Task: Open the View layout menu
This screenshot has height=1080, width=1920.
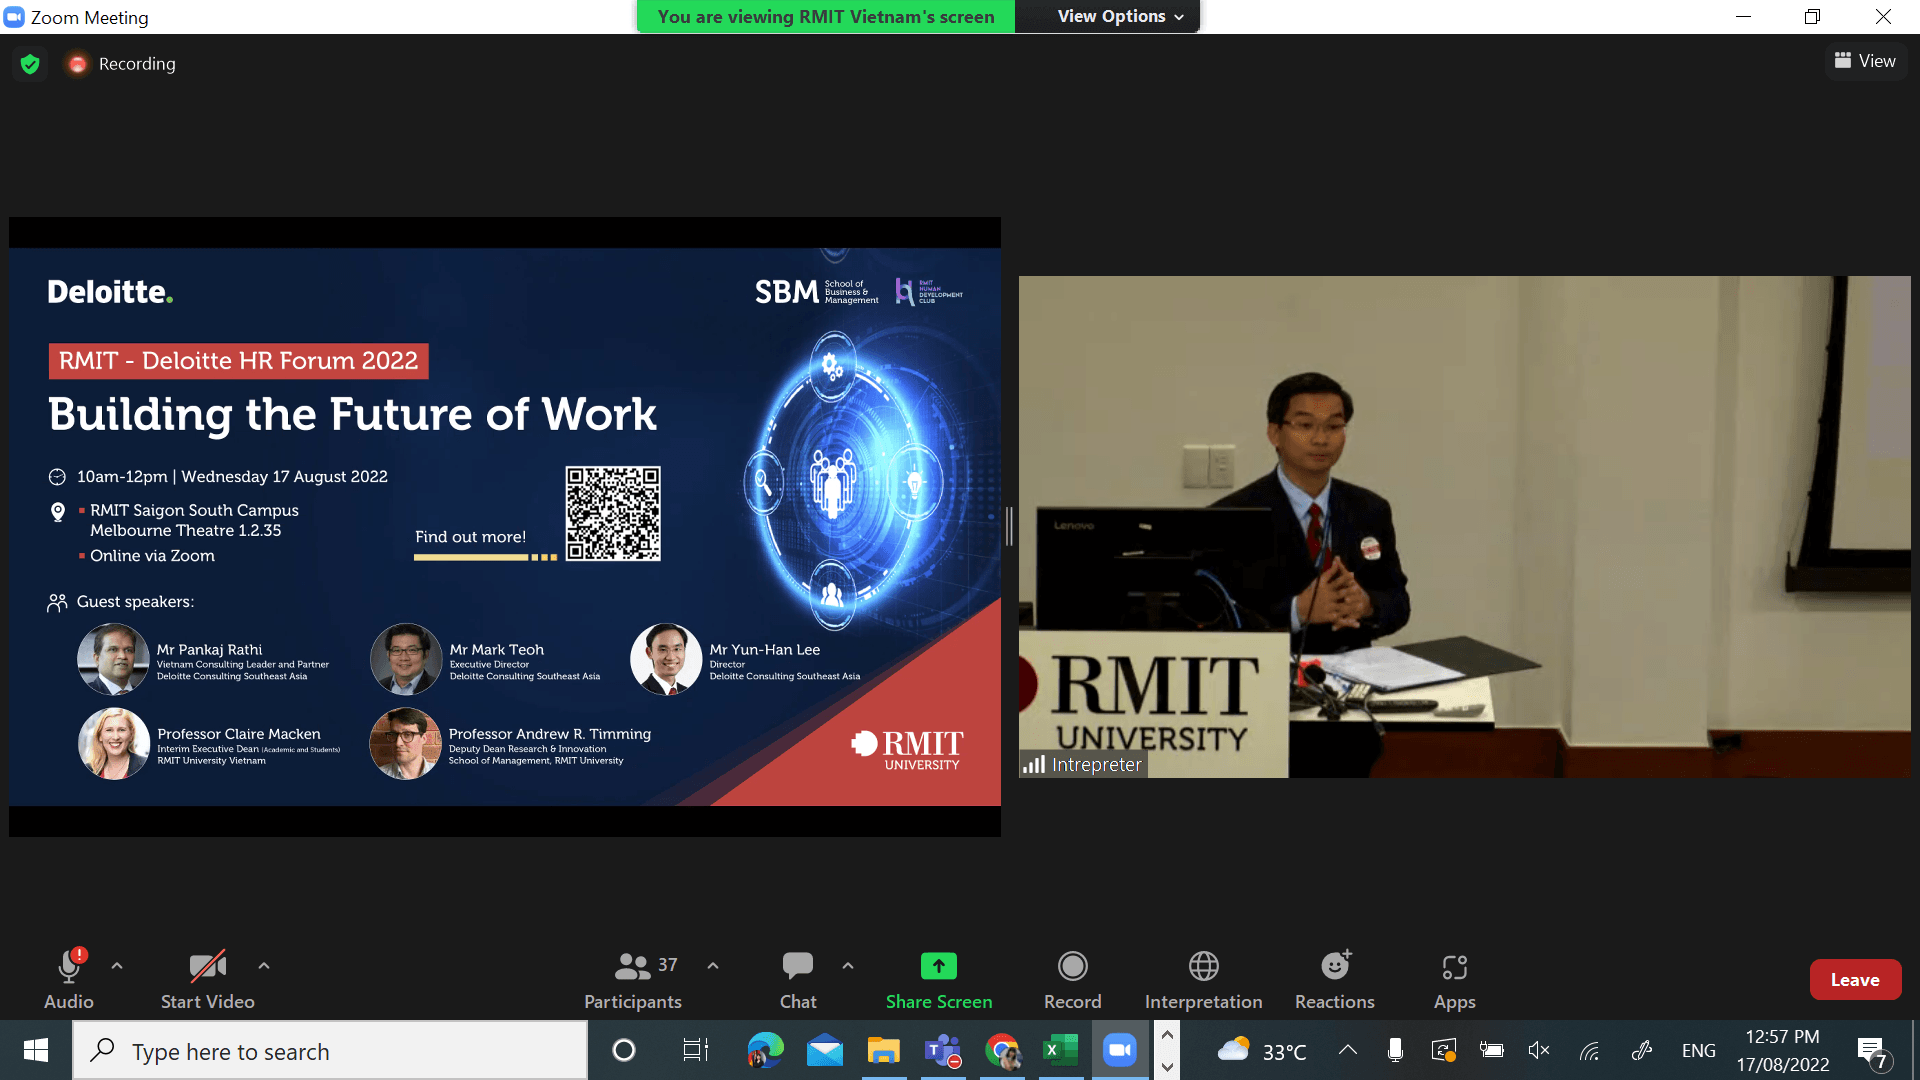Action: [x=1866, y=61]
